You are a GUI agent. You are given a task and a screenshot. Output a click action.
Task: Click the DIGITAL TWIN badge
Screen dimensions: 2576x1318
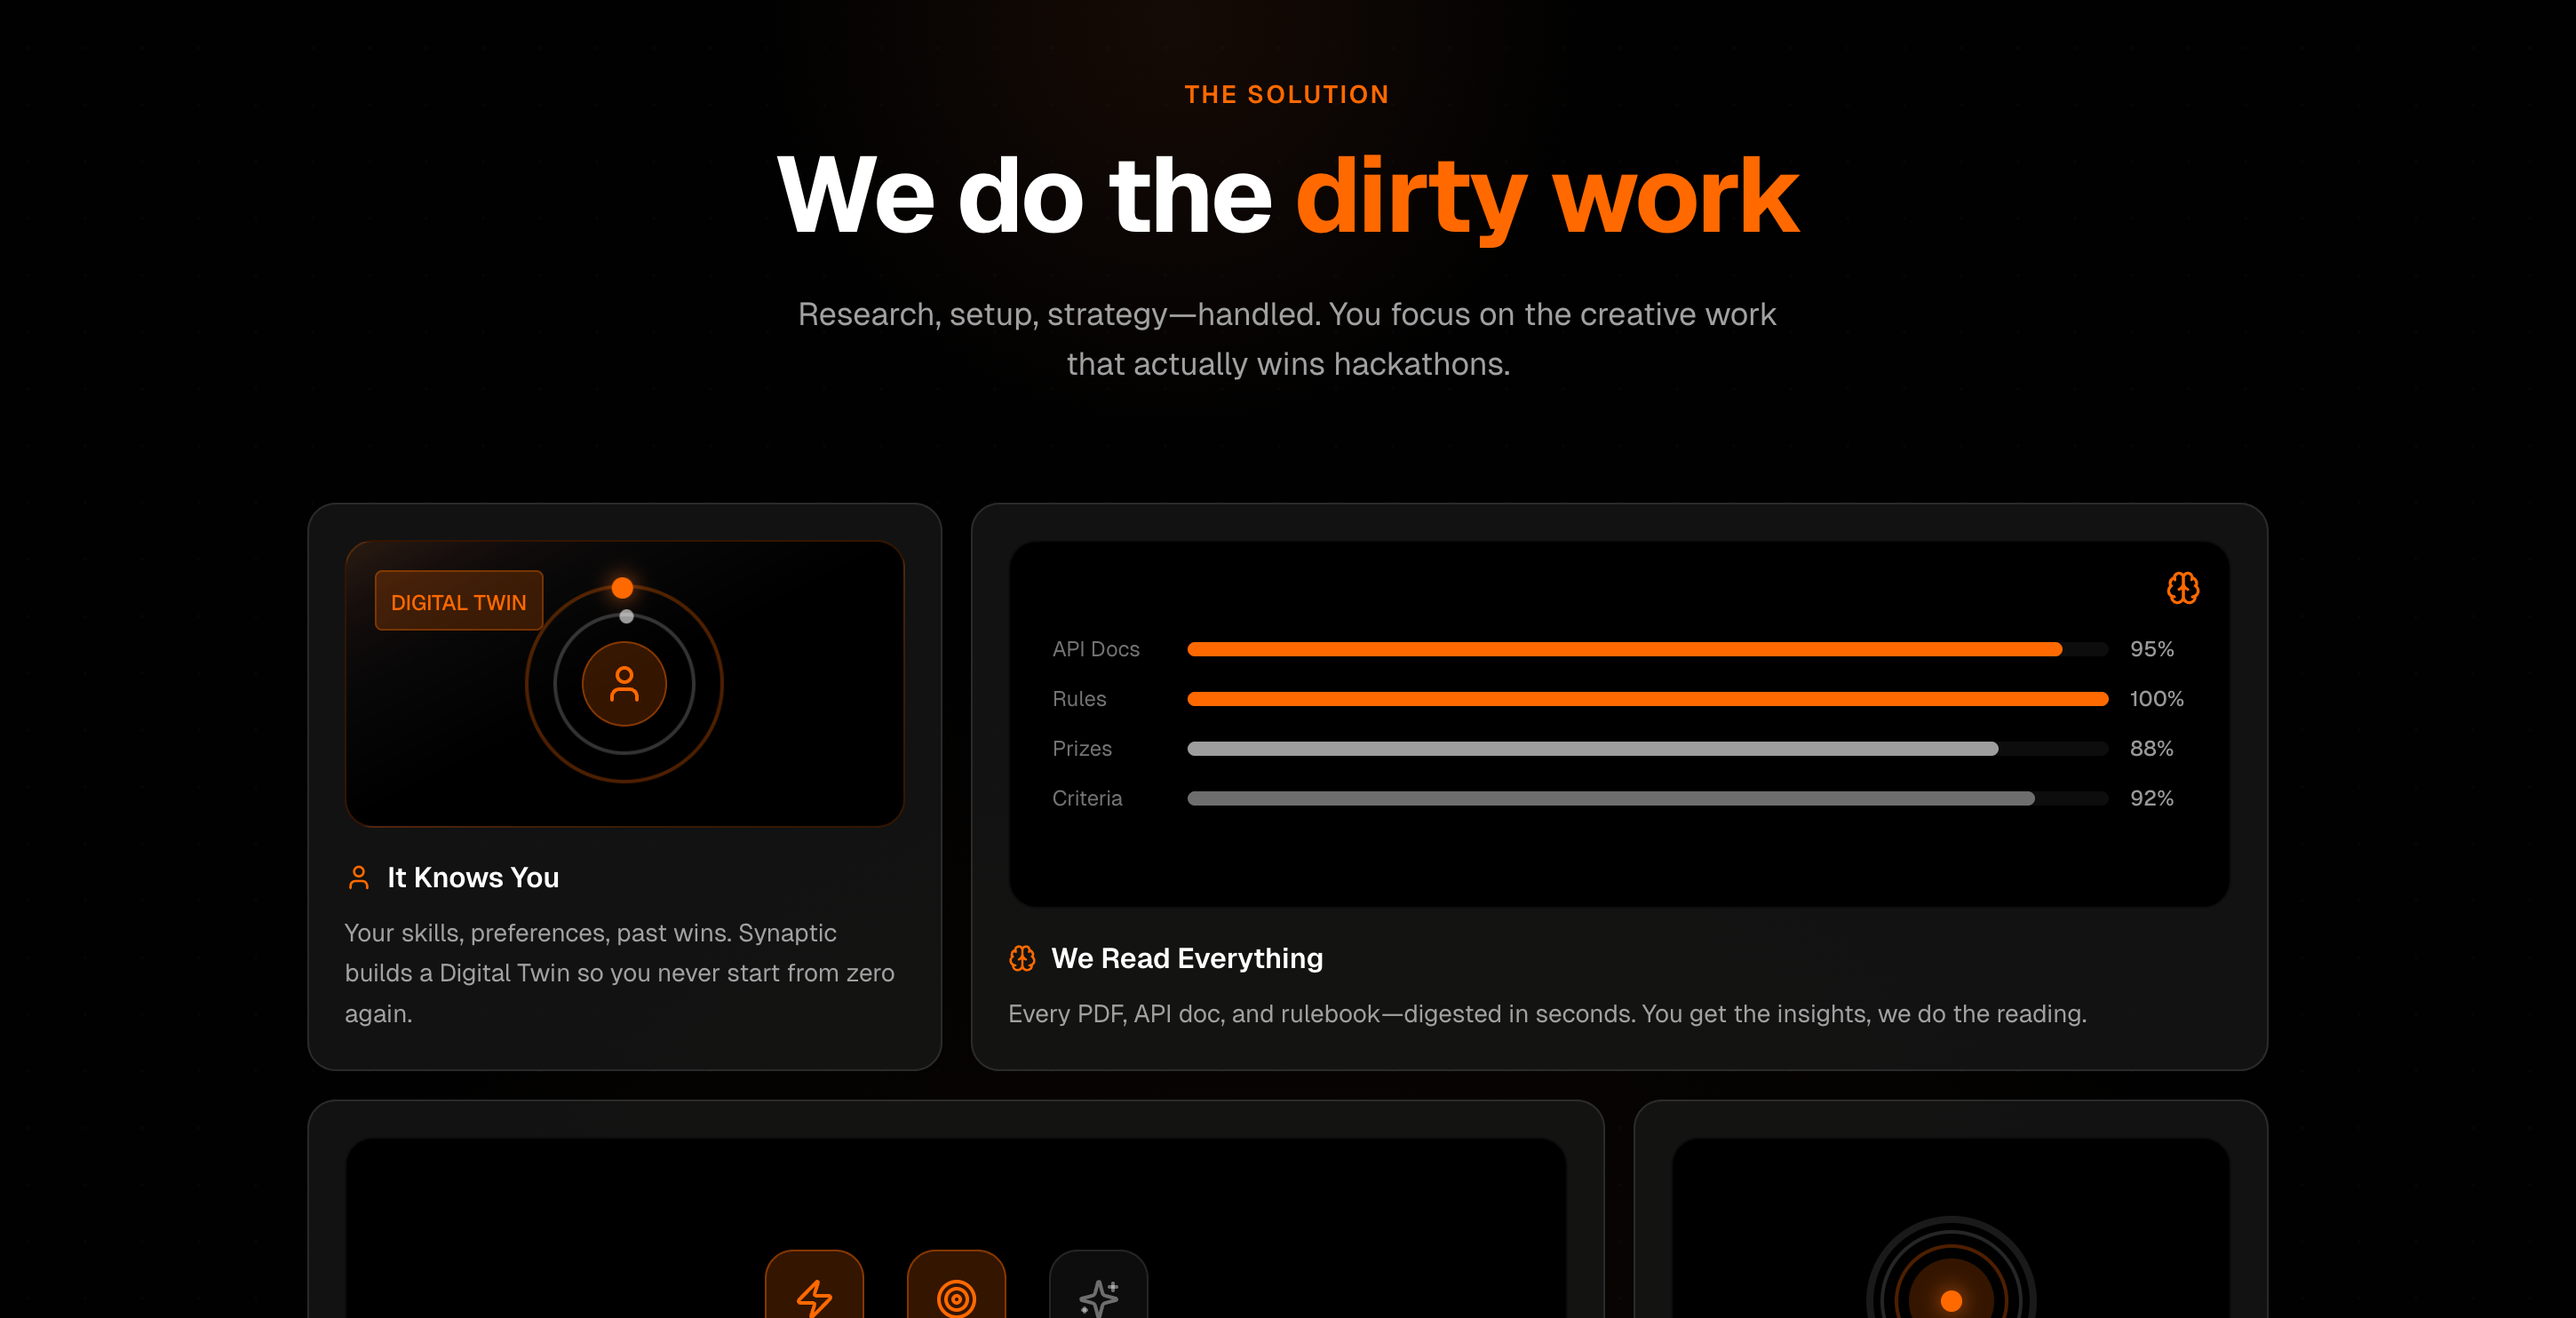click(x=459, y=601)
